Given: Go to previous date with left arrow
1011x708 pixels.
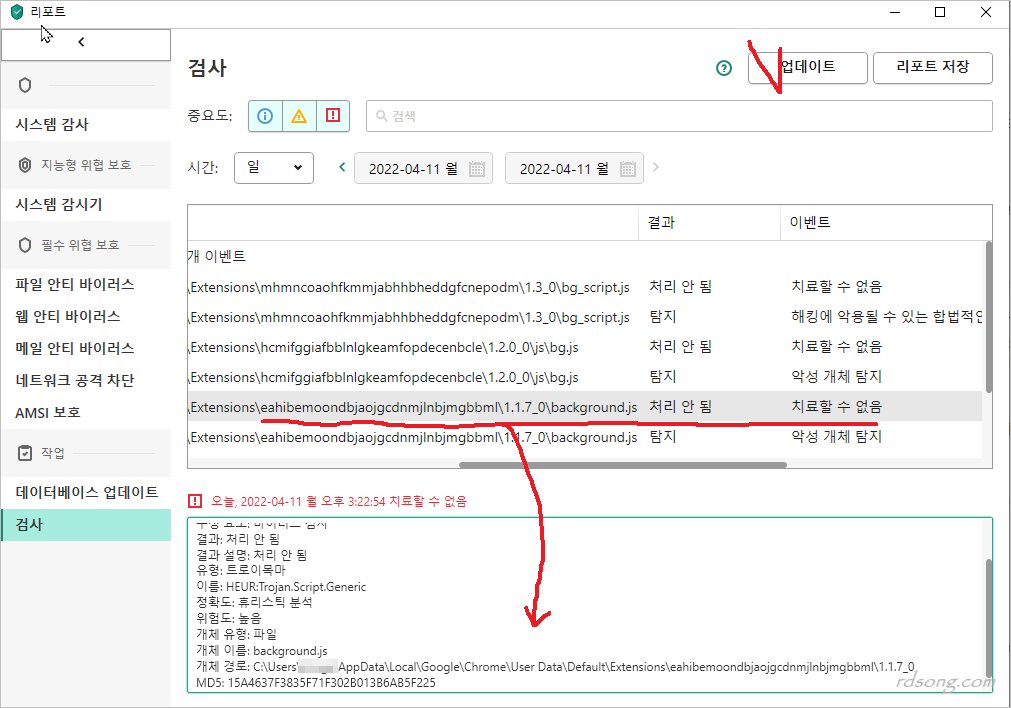Looking at the screenshot, I should 342,167.
